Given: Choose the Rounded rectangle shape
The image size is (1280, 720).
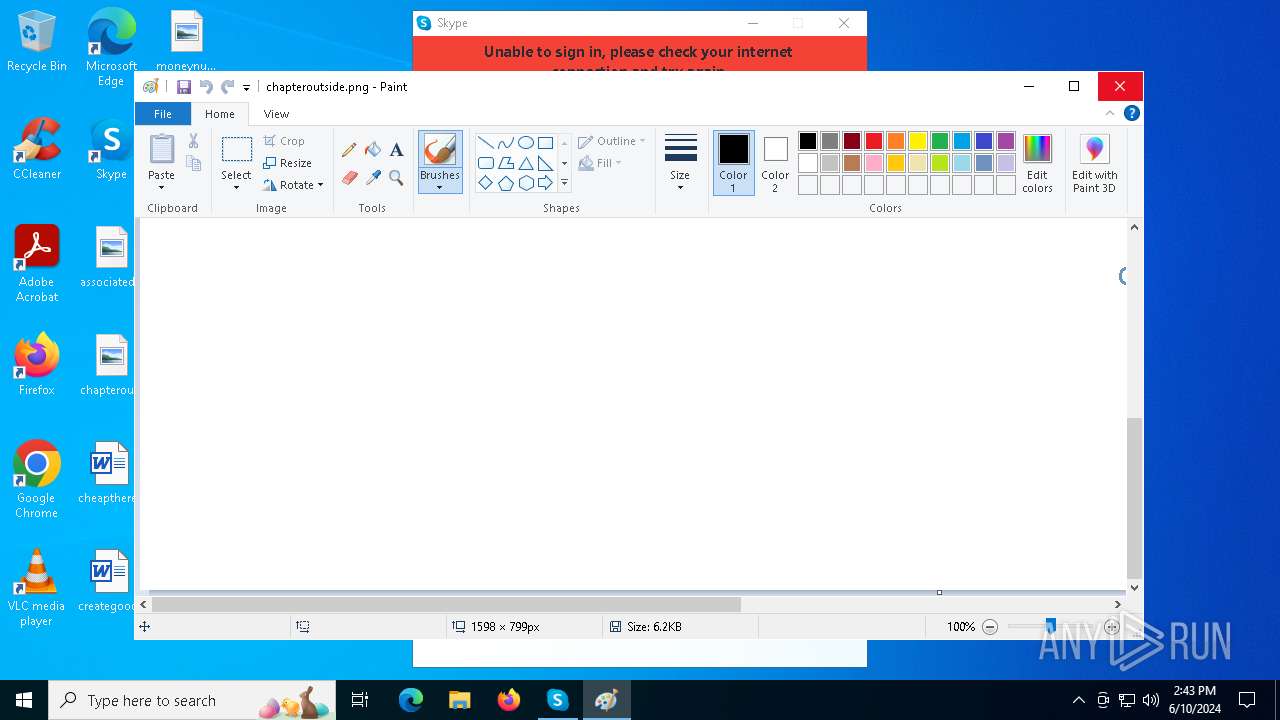Looking at the screenshot, I should [486, 163].
